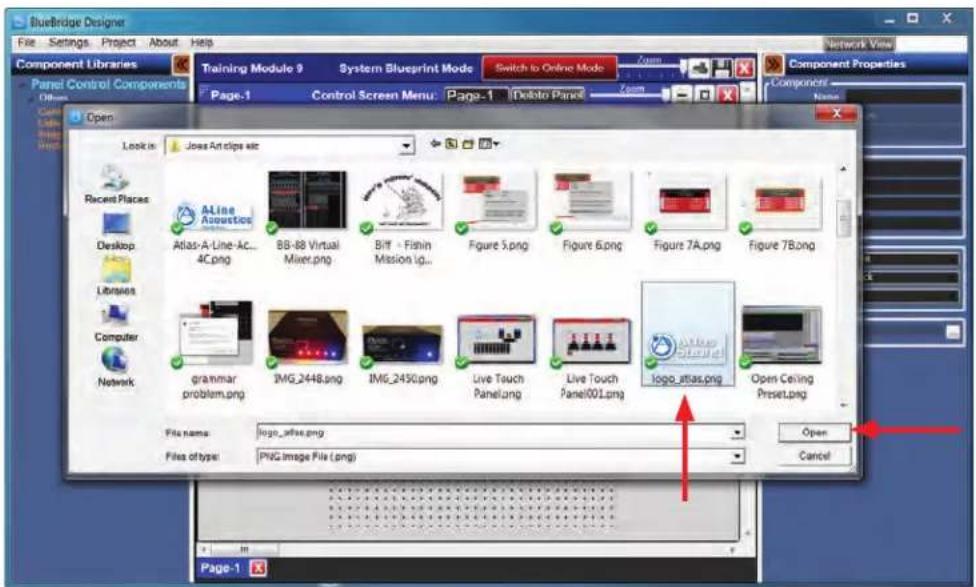Click the dialog file list scrollbar
The height and width of the screenshot is (587, 976).
(x=843, y=286)
